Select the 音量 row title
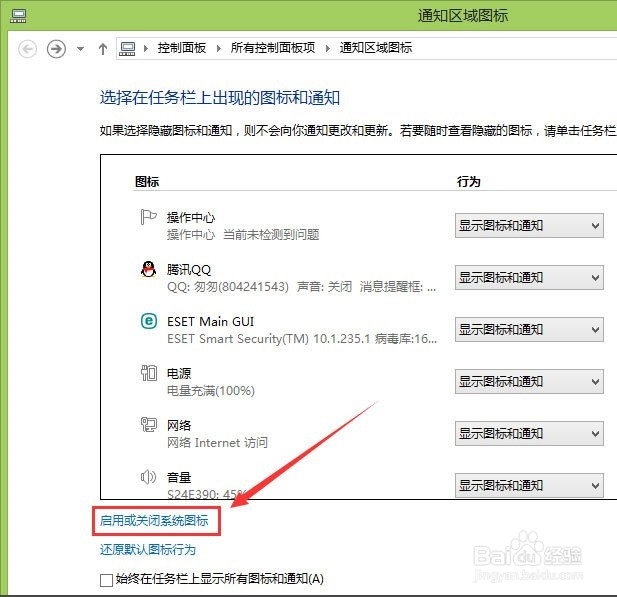Viewport: 617px width, 597px height. pos(179,477)
